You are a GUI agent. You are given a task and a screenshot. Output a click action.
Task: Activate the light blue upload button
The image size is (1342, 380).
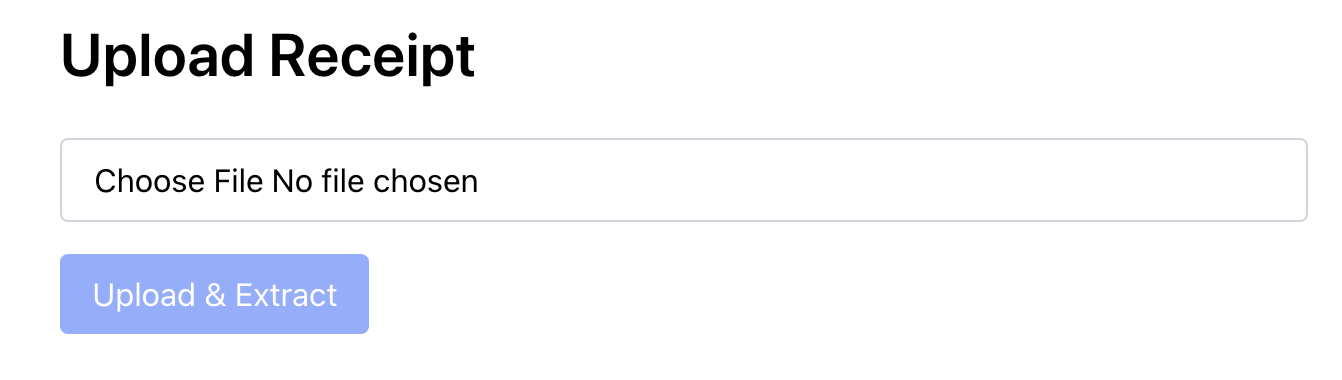pos(214,294)
